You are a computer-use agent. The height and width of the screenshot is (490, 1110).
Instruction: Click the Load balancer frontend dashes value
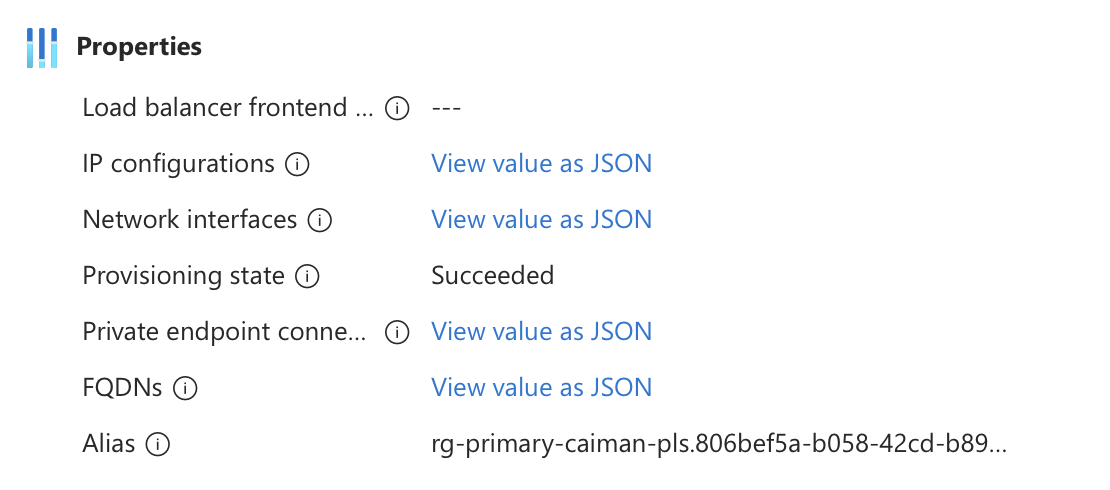point(446,108)
